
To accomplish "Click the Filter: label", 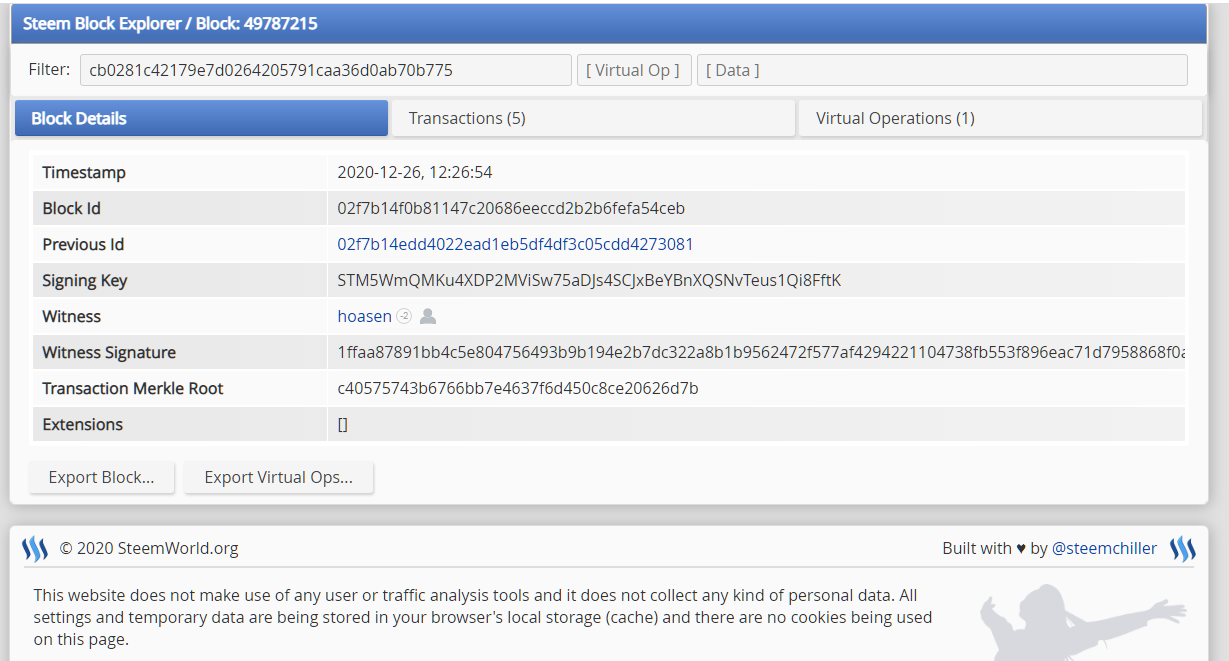I will pos(49,70).
